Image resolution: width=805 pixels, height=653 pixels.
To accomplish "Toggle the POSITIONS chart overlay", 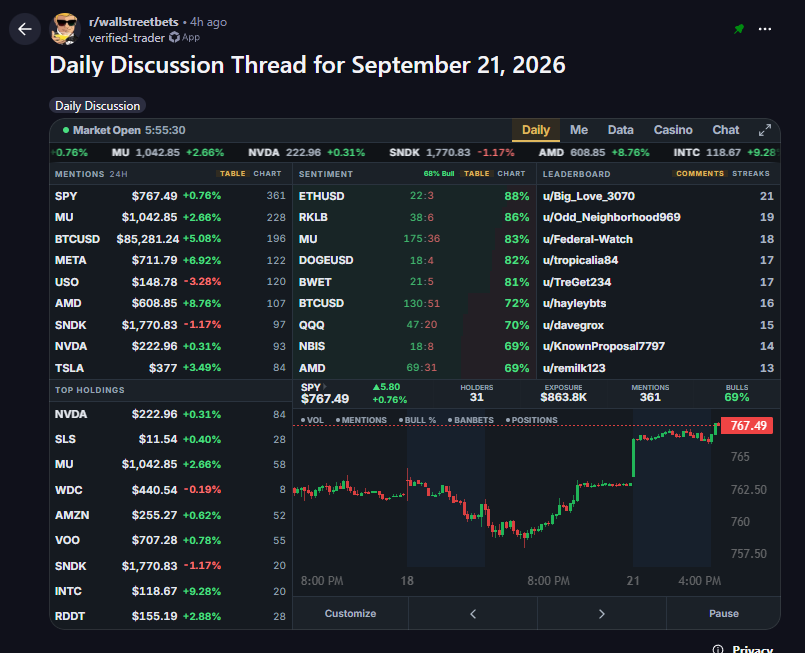I will pyautogui.click(x=532, y=420).
